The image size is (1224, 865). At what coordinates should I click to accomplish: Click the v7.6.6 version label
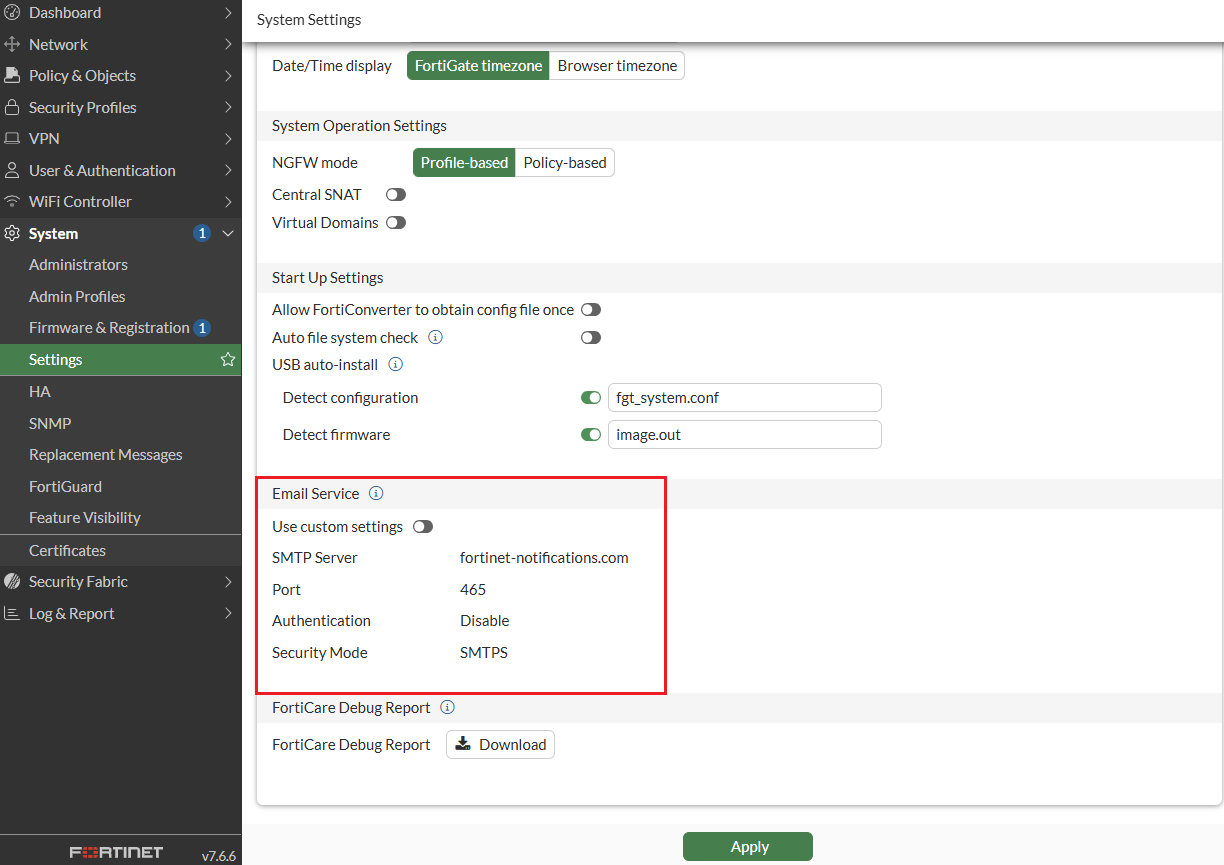(219, 856)
